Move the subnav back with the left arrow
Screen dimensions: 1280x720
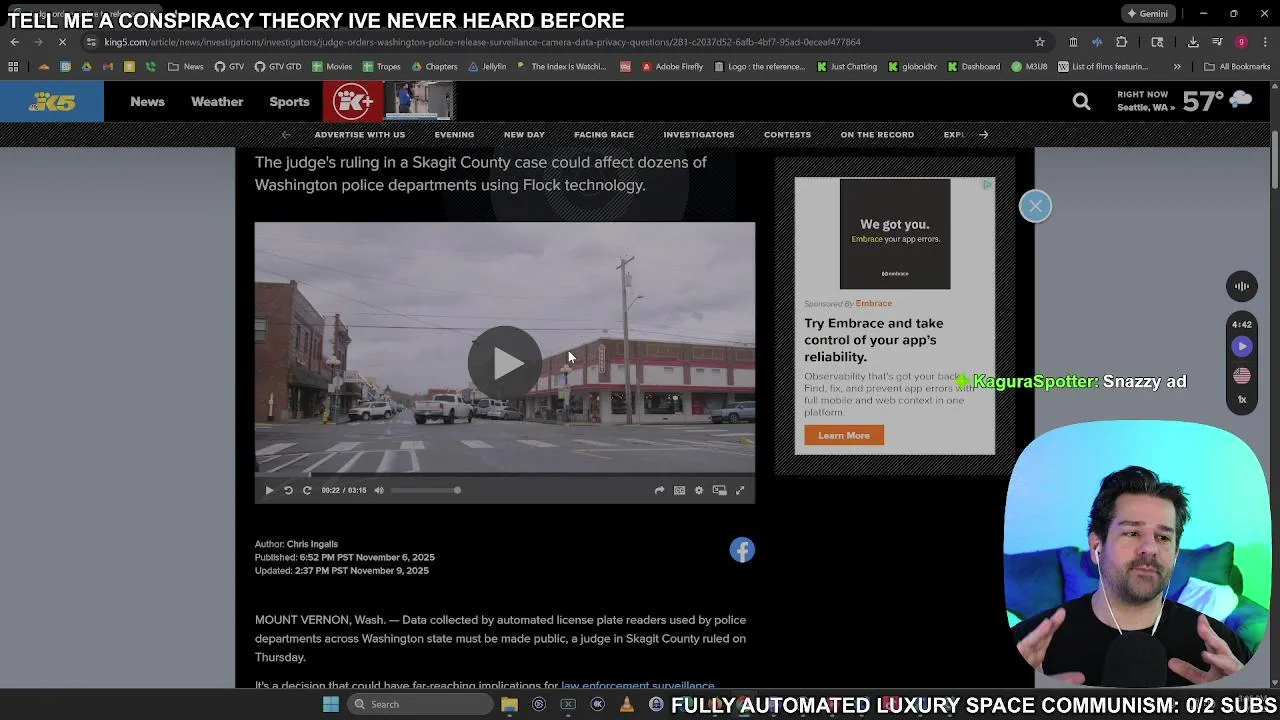pos(286,135)
